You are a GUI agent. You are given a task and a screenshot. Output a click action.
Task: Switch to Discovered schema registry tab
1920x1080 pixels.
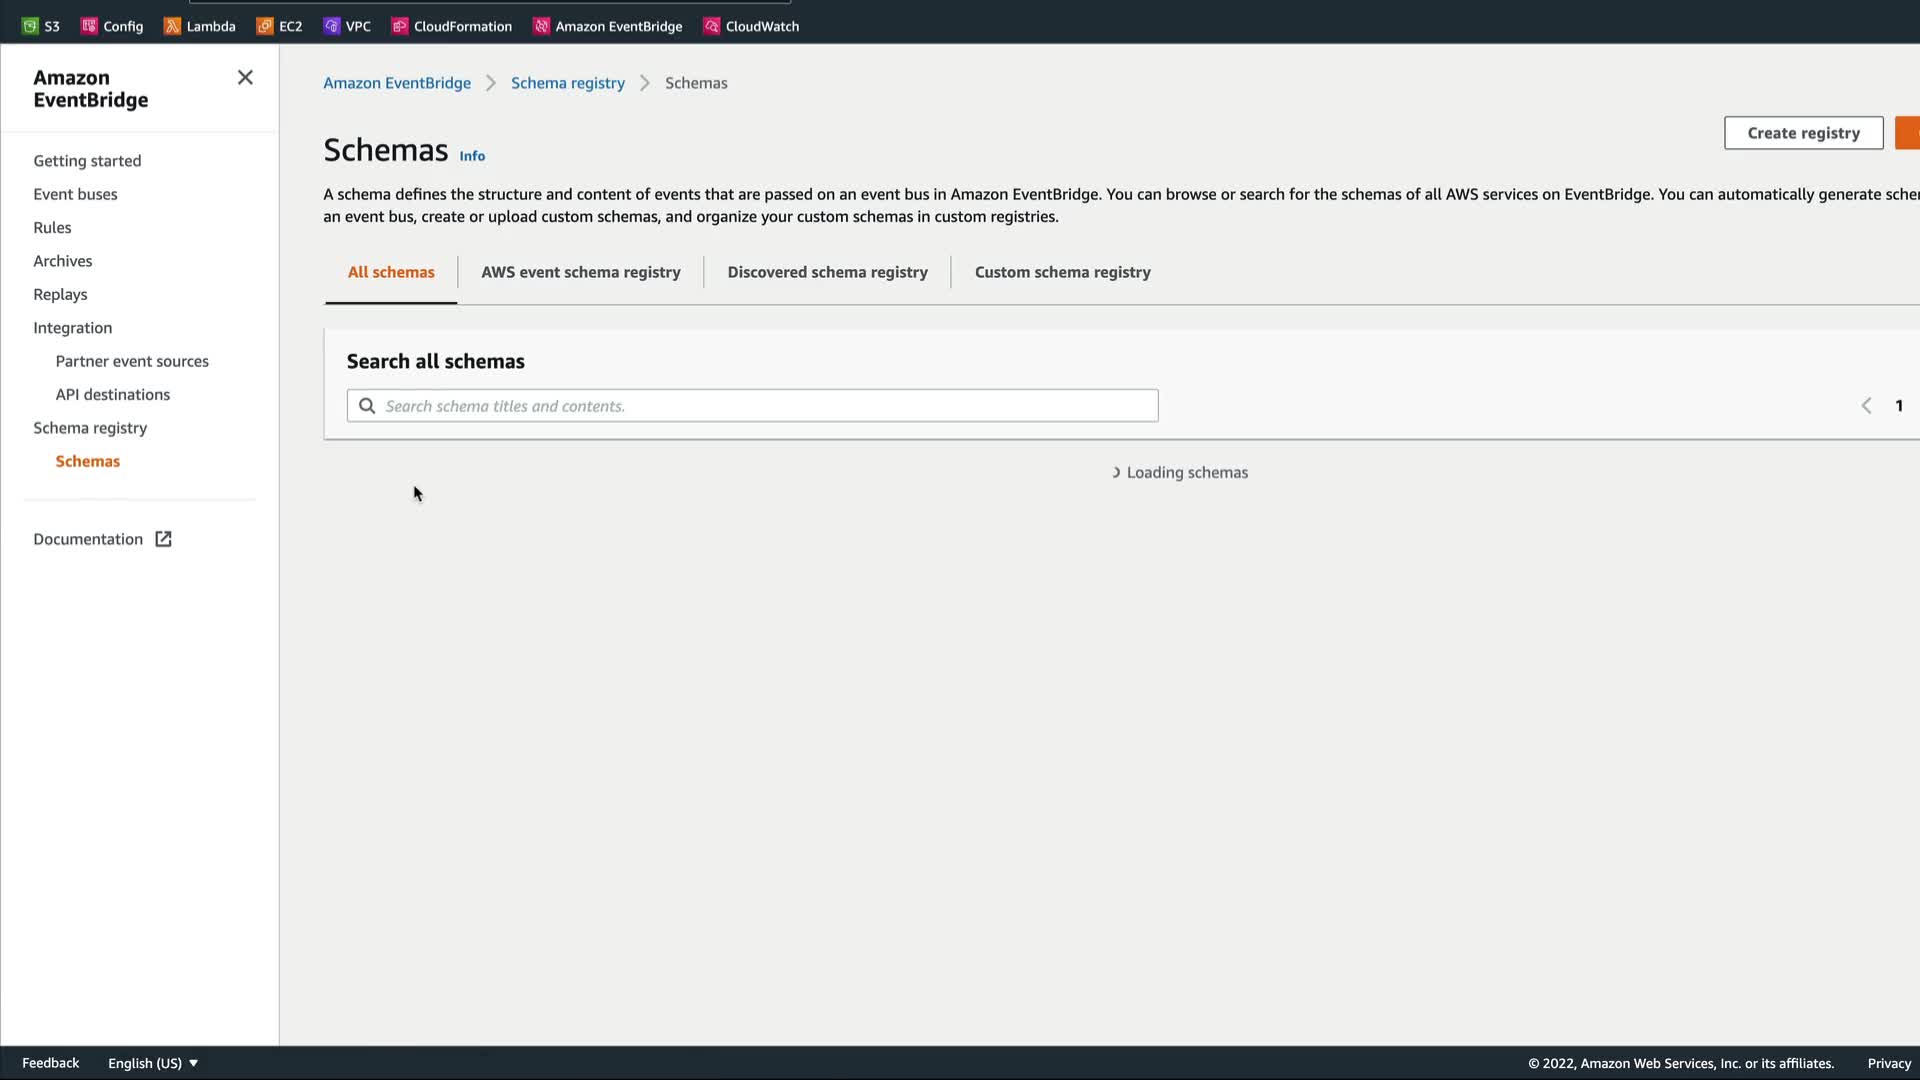tap(827, 272)
